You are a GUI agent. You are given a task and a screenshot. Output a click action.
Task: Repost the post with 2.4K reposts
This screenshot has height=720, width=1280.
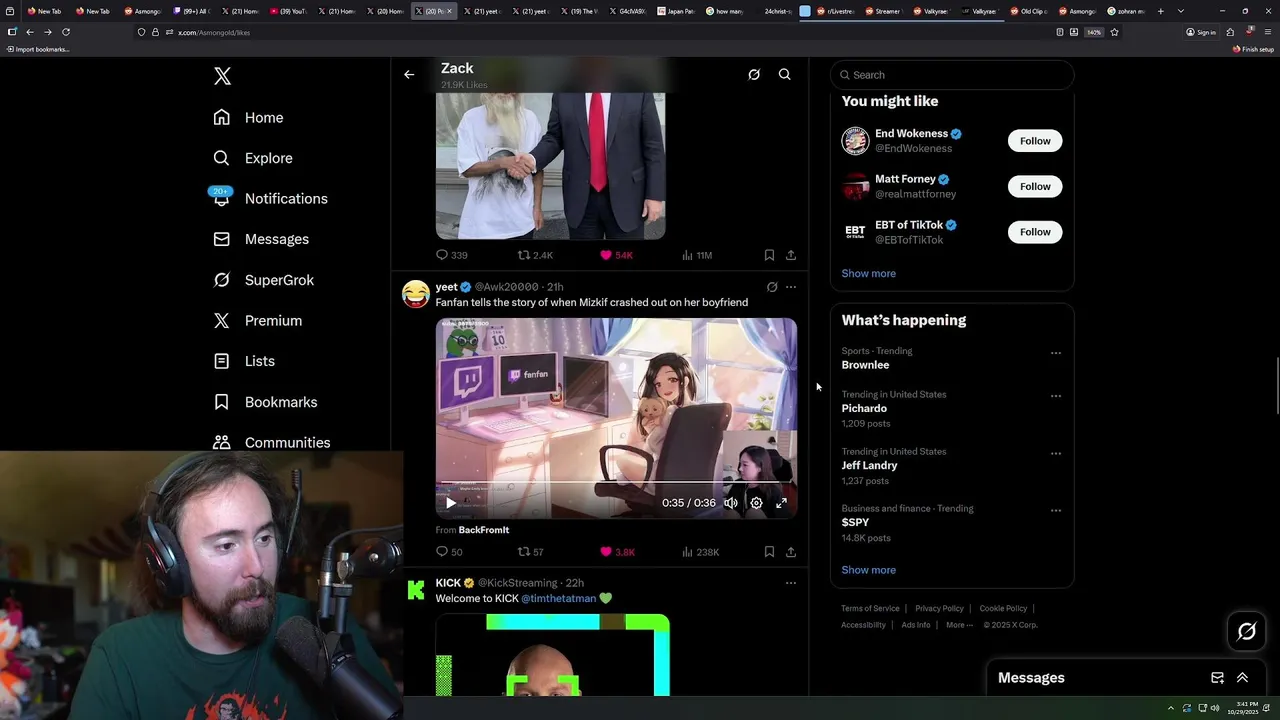pos(535,255)
